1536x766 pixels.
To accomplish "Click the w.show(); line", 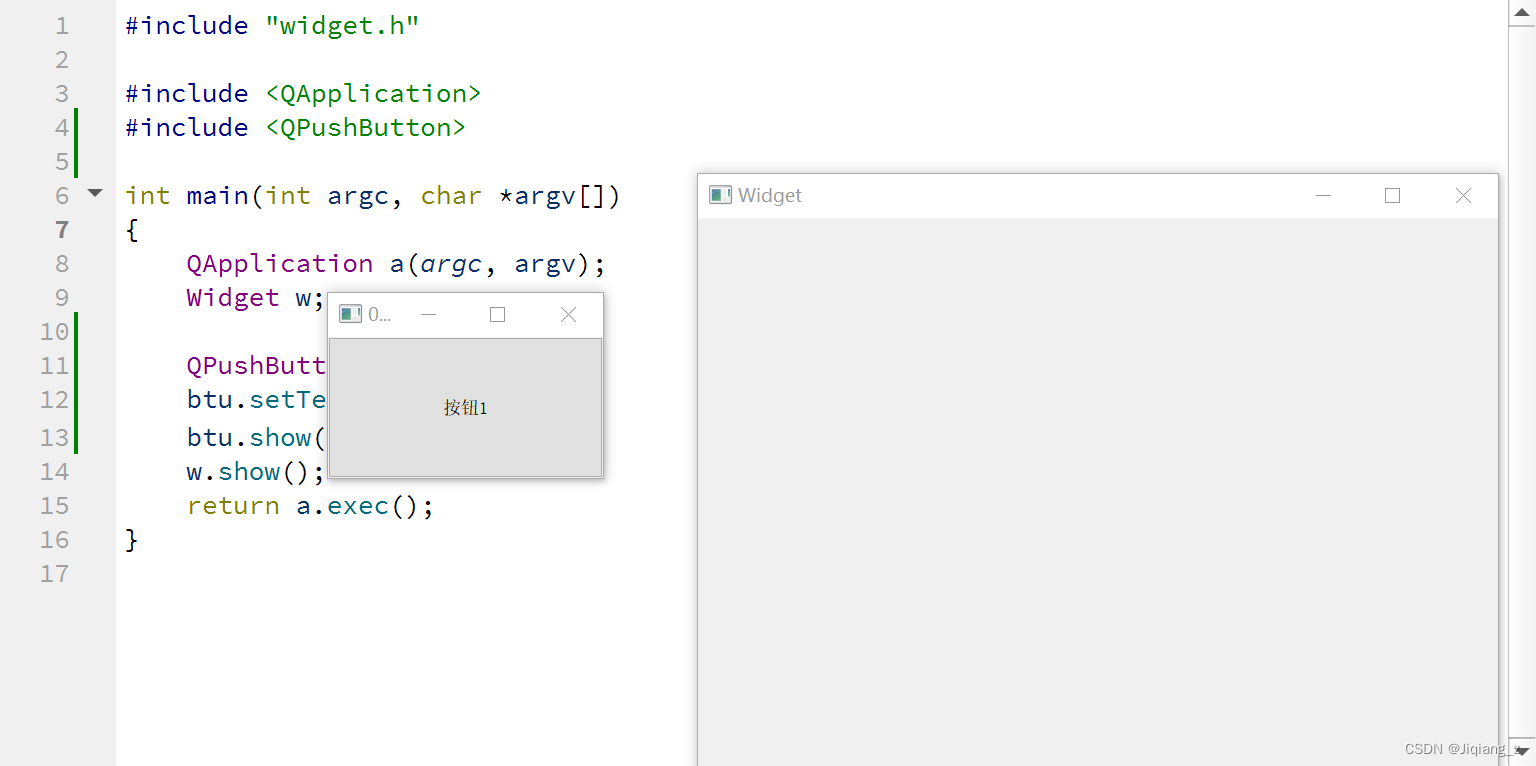I will pyautogui.click(x=256, y=471).
